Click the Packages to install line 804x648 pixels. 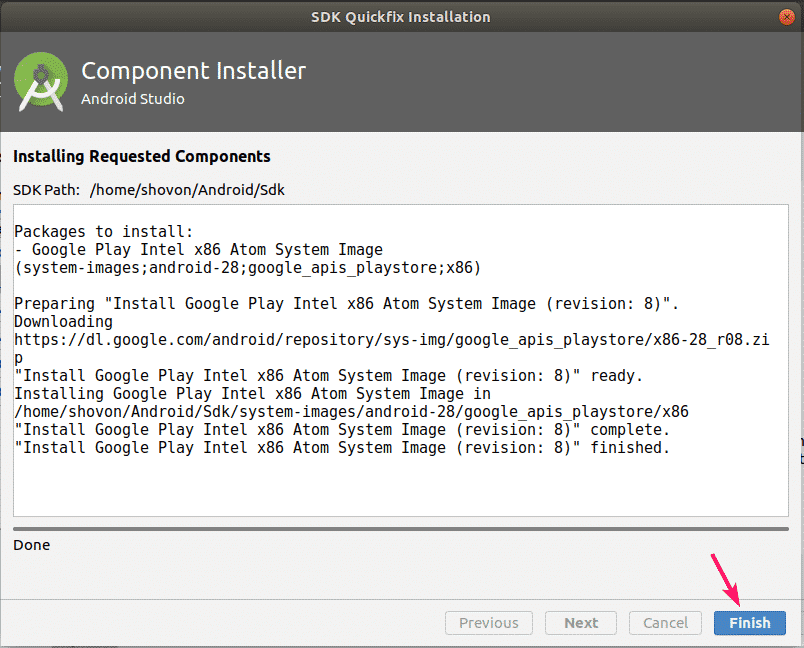click(104, 232)
